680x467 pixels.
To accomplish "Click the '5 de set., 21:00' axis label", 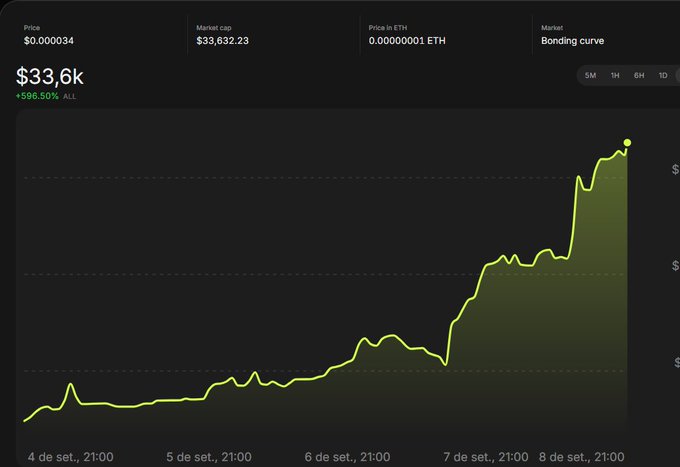I will [209, 457].
